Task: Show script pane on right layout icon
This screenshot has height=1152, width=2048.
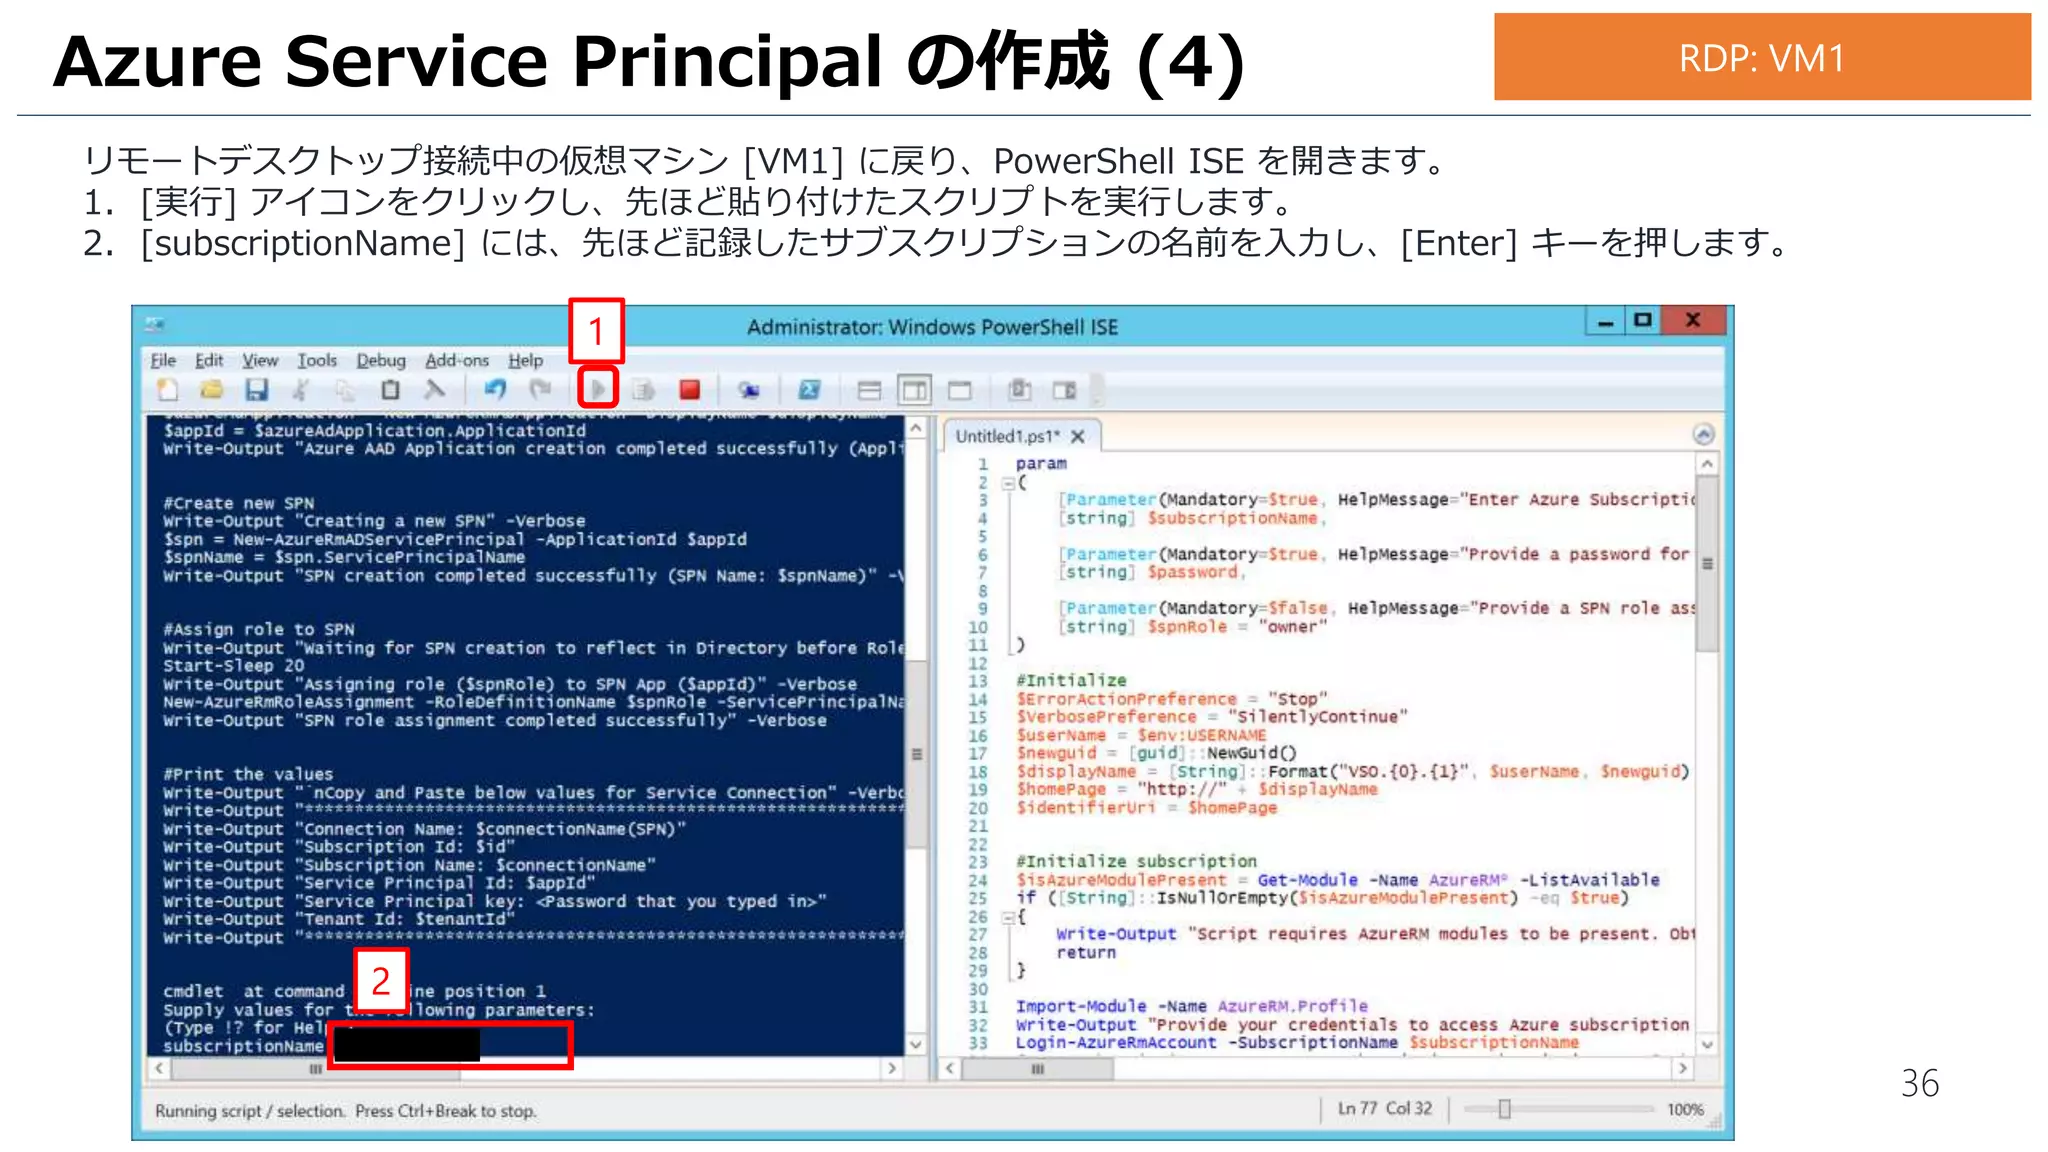Action: coord(914,390)
